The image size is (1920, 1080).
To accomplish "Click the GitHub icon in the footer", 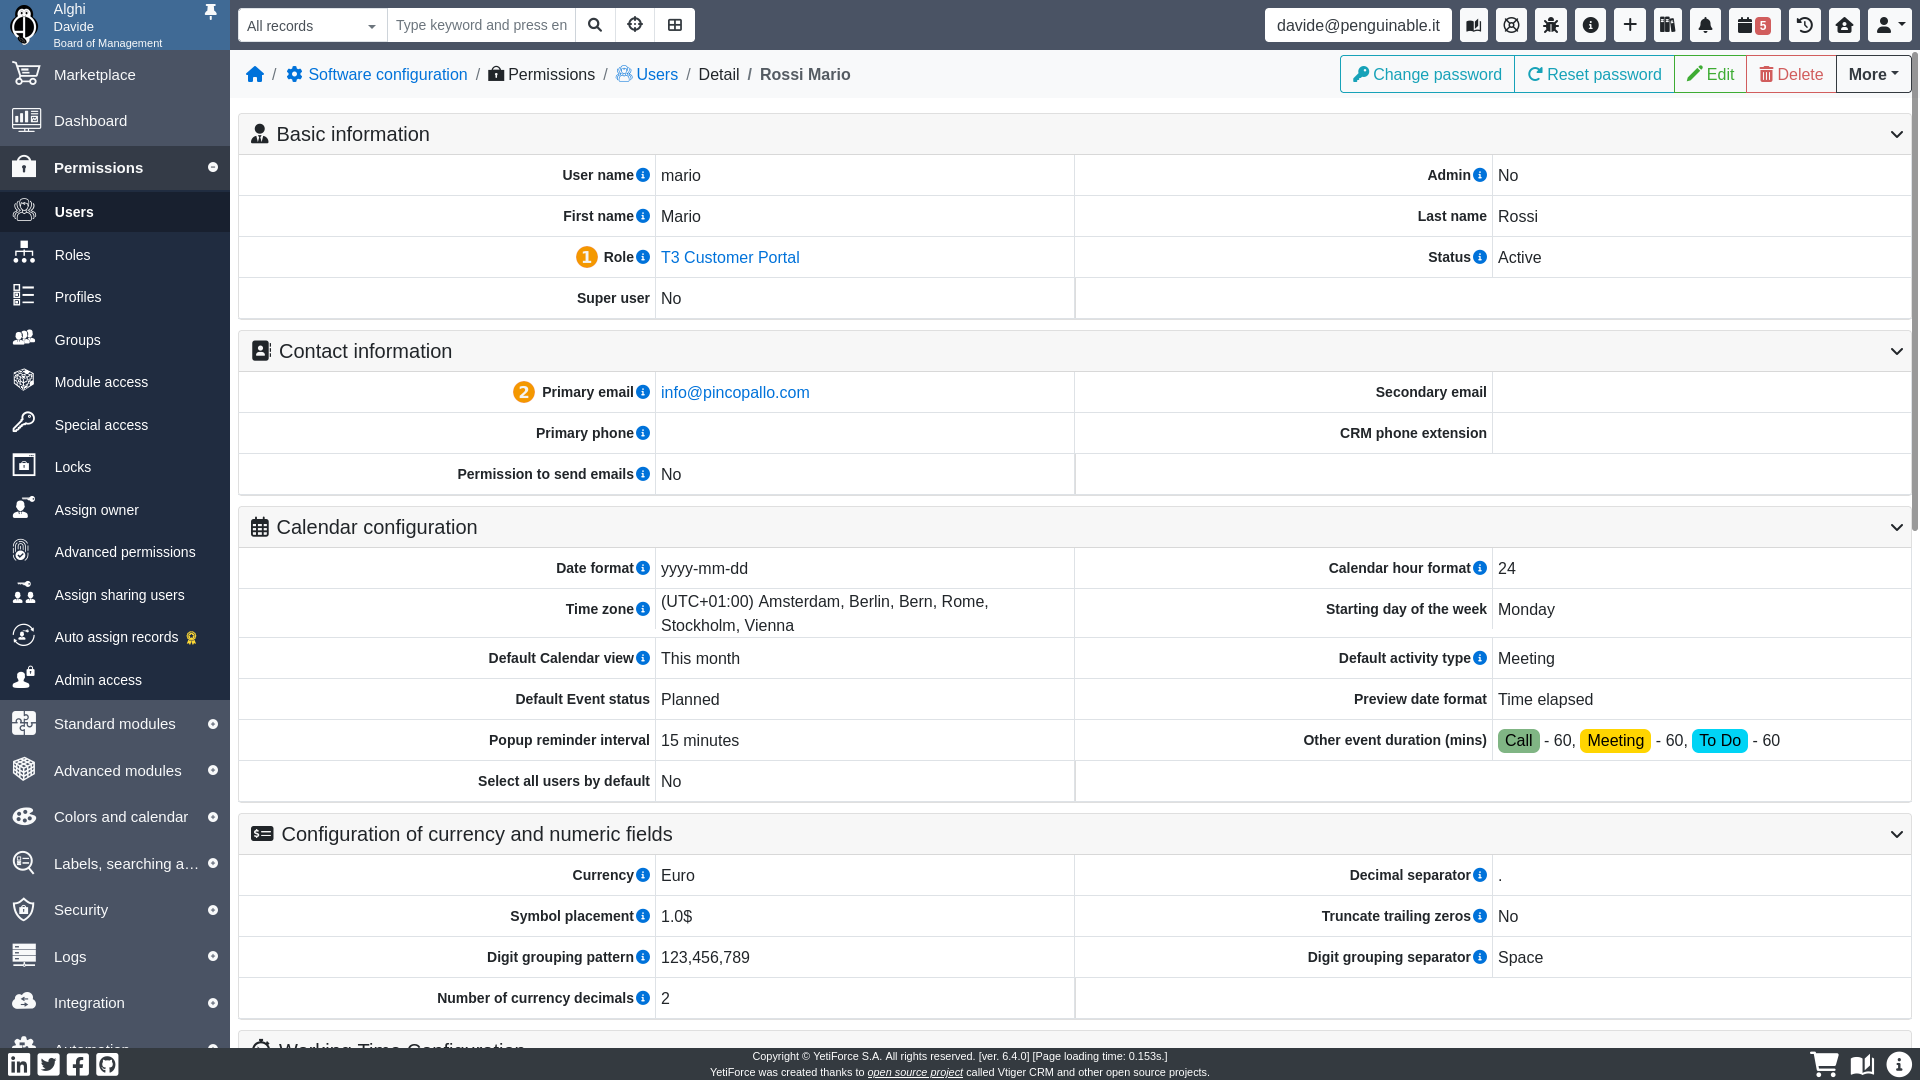I will (107, 1064).
